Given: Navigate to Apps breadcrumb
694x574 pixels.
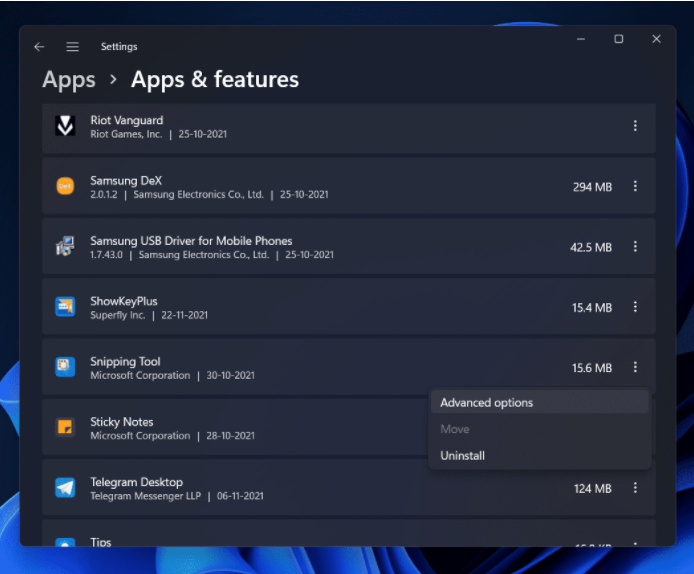Looking at the screenshot, I should 69,80.
